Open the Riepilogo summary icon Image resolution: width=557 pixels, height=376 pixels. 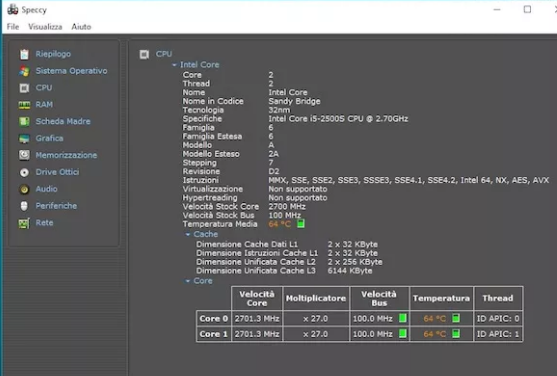click(x=24, y=54)
